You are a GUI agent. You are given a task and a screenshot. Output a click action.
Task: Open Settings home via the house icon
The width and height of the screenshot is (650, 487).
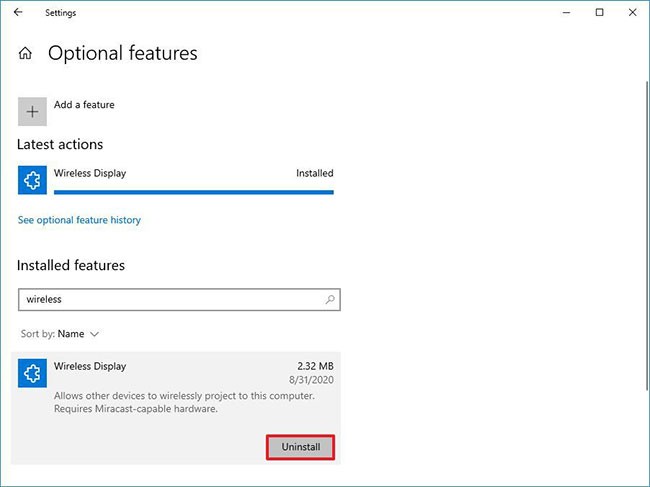(x=25, y=54)
